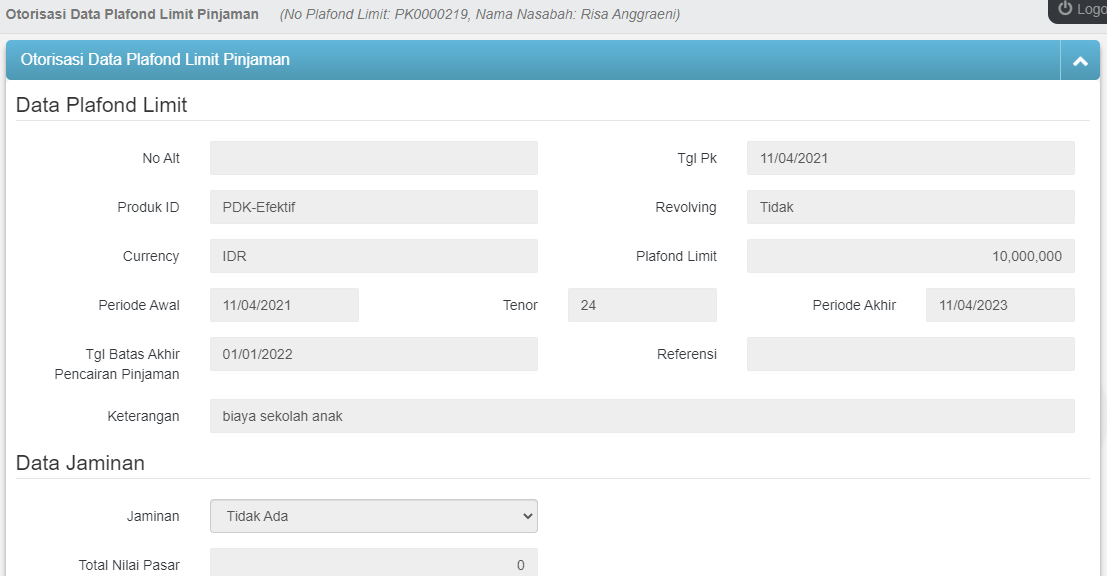
Task: Focus the Tenor field showing 24
Action: (642, 305)
